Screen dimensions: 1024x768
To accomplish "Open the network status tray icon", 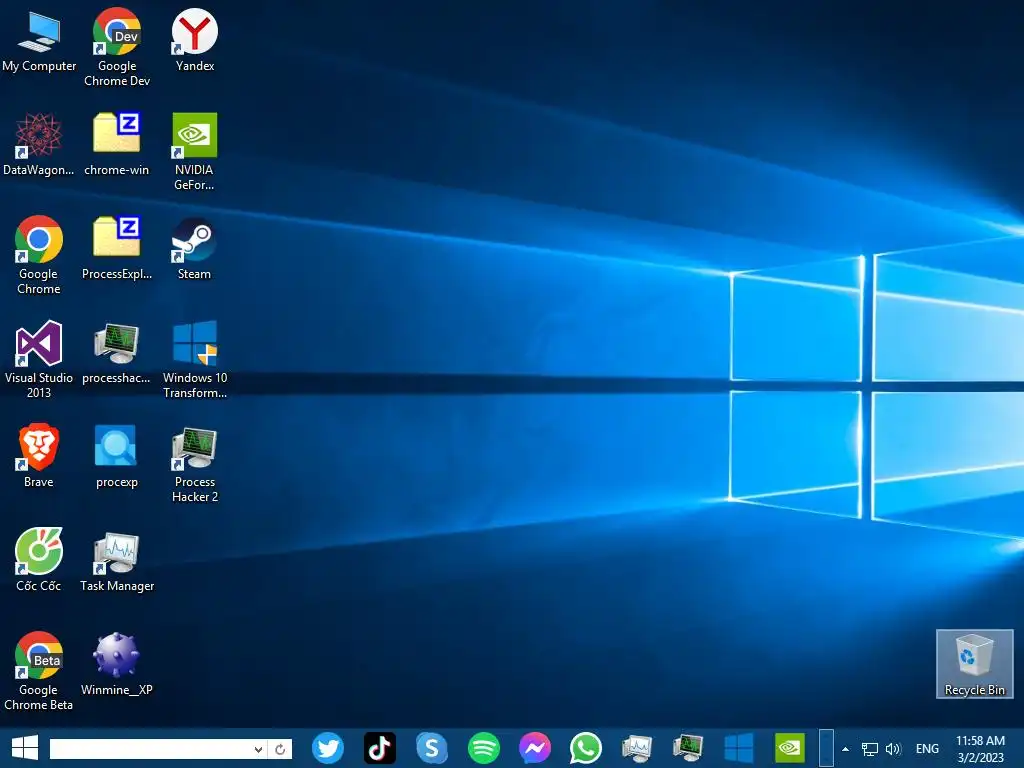I will pos(869,749).
